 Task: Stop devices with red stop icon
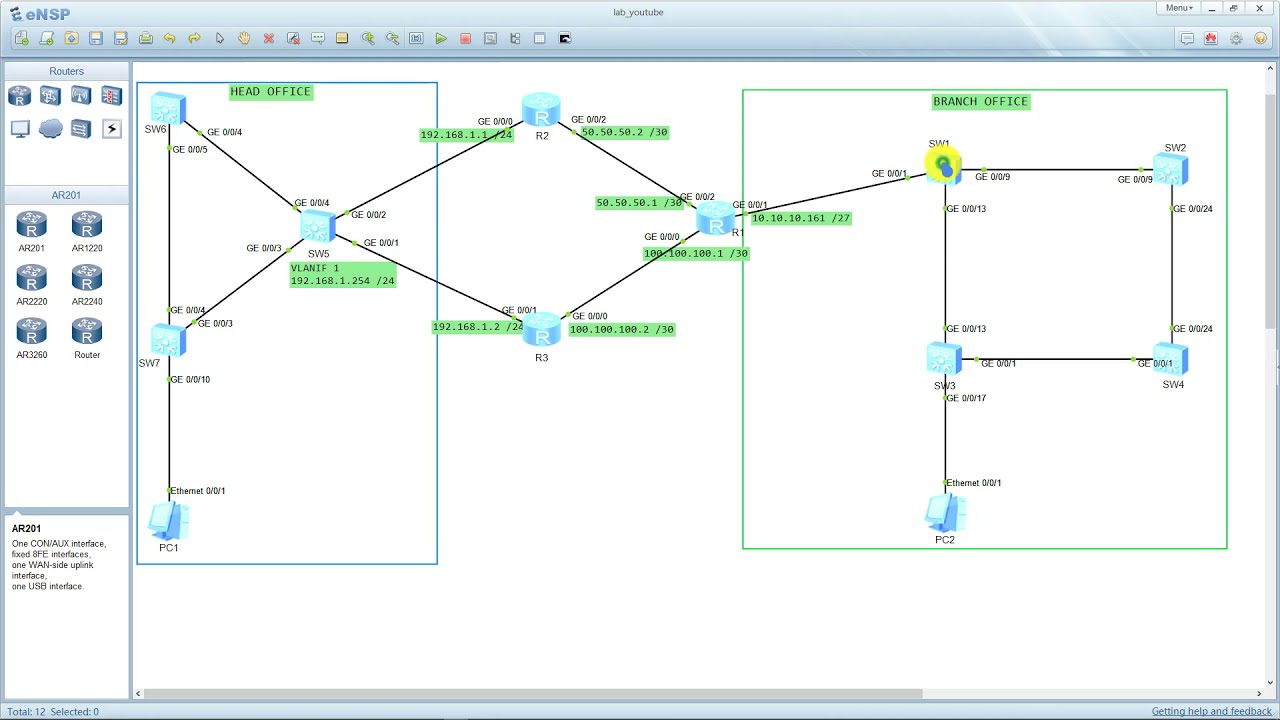466,38
